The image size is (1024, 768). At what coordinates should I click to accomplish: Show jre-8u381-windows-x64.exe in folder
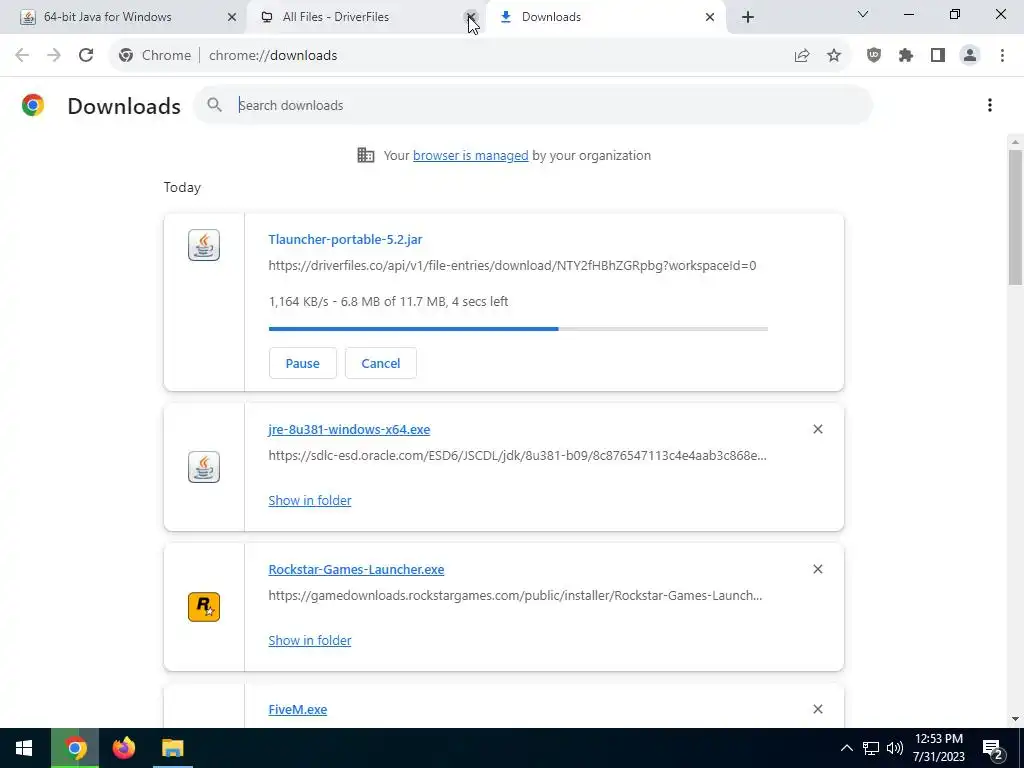coord(310,500)
